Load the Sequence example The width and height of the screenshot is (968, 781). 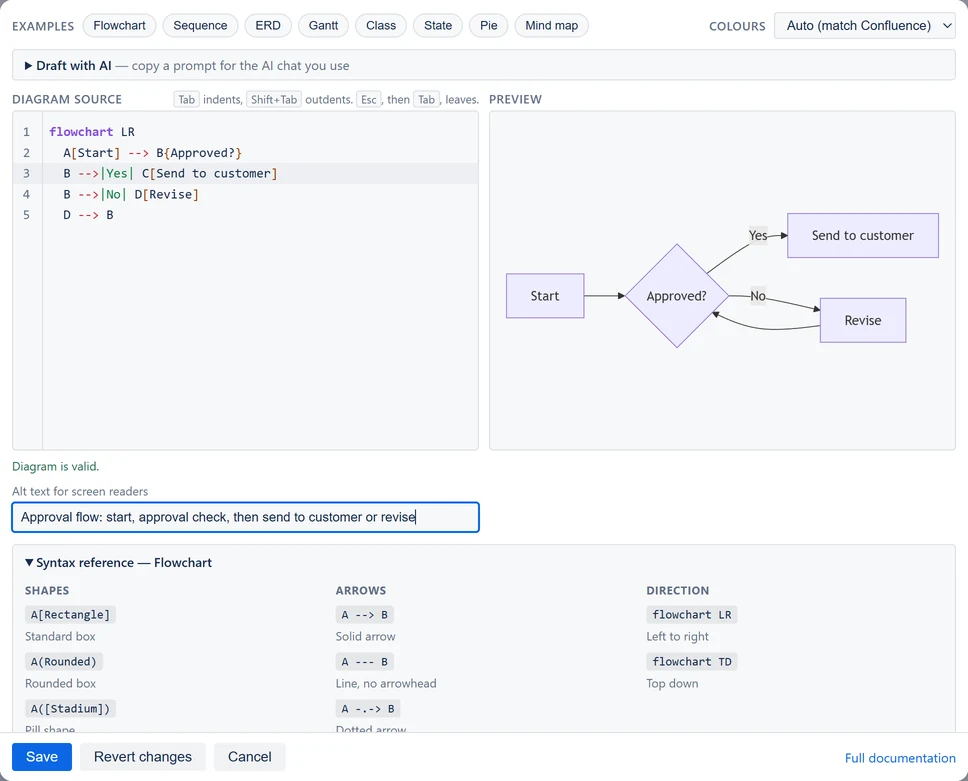(200, 26)
